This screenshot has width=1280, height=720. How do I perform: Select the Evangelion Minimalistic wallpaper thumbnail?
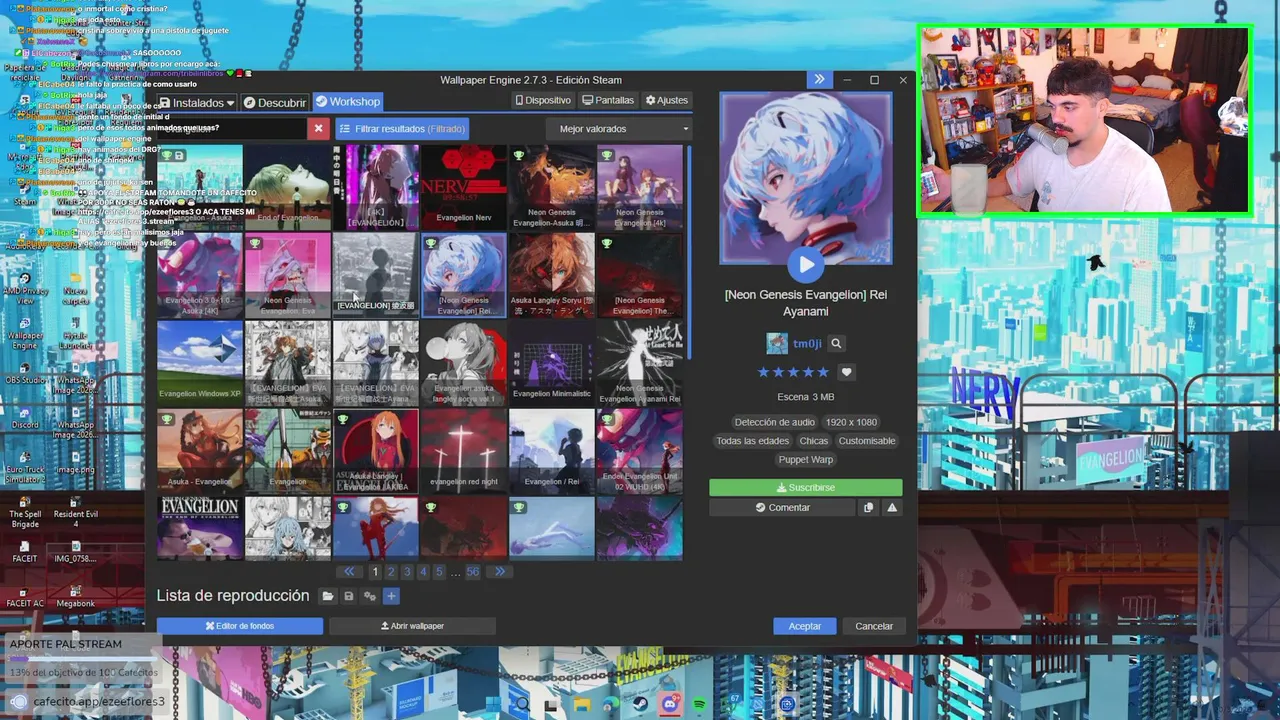point(552,363)
